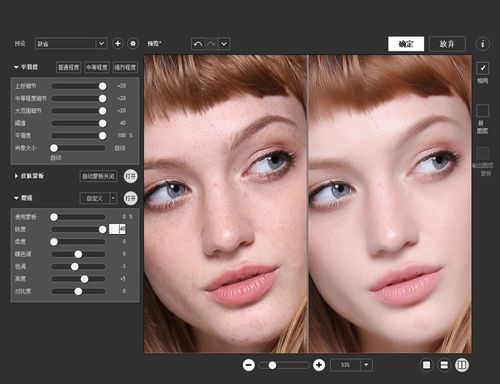Apply the 中等程度 medium smoothing preset
500x384 pixels.
tap(97, 67)
